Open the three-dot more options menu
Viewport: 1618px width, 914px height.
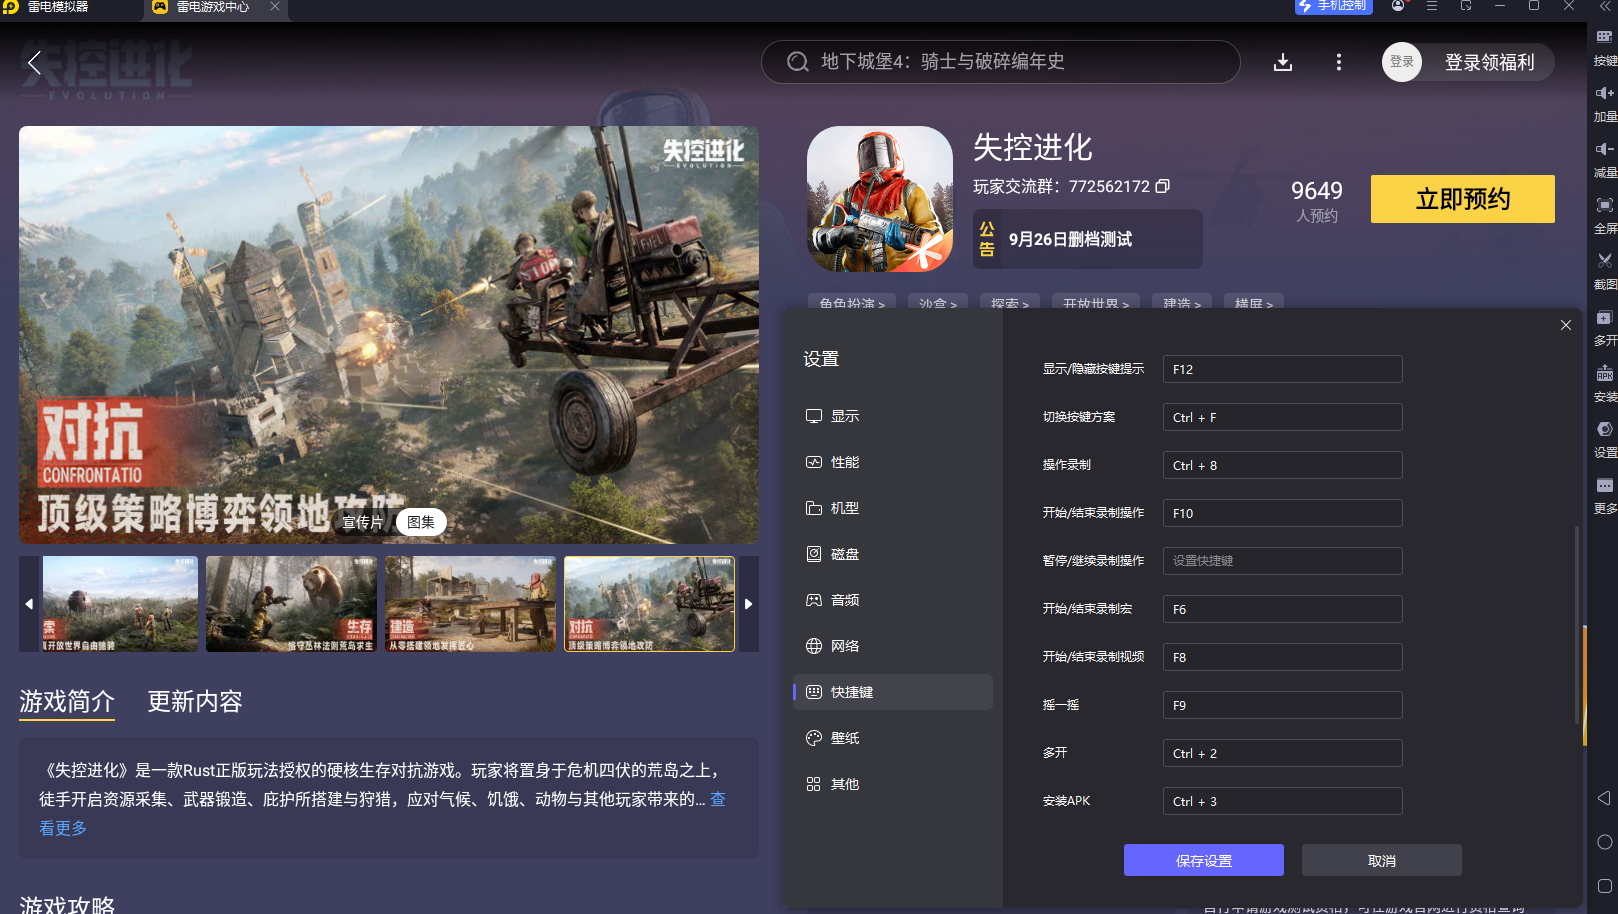point(1339,63)
